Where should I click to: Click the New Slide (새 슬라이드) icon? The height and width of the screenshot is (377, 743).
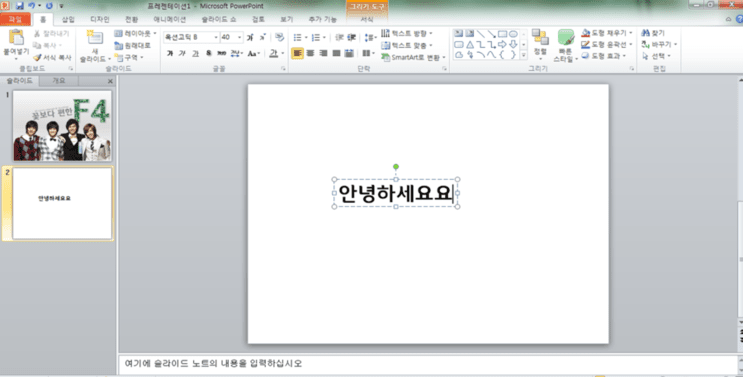click(95, 37)
